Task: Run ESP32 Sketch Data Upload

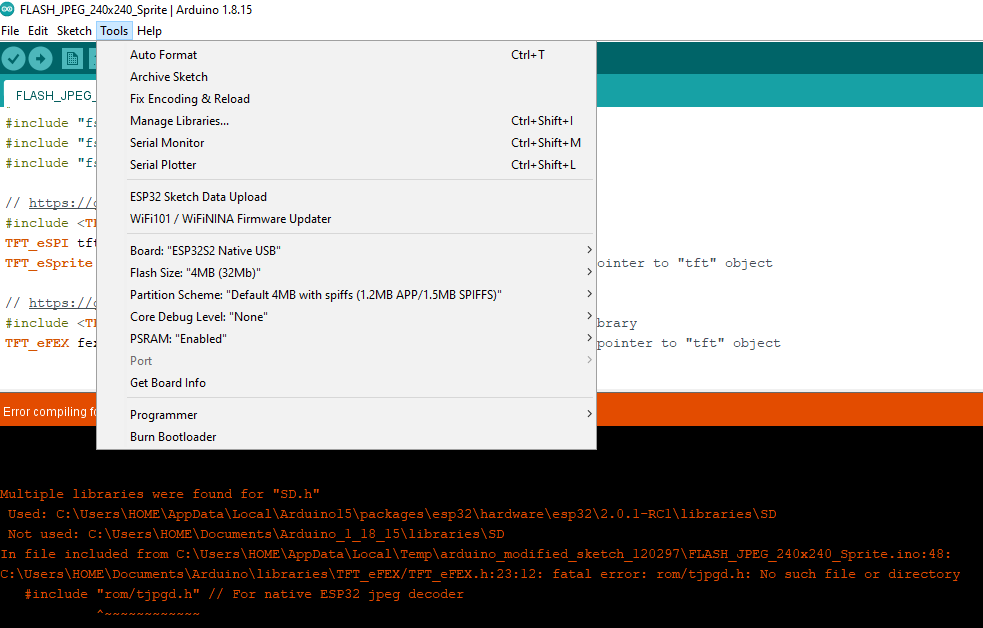Action: [x=346, y=196]
